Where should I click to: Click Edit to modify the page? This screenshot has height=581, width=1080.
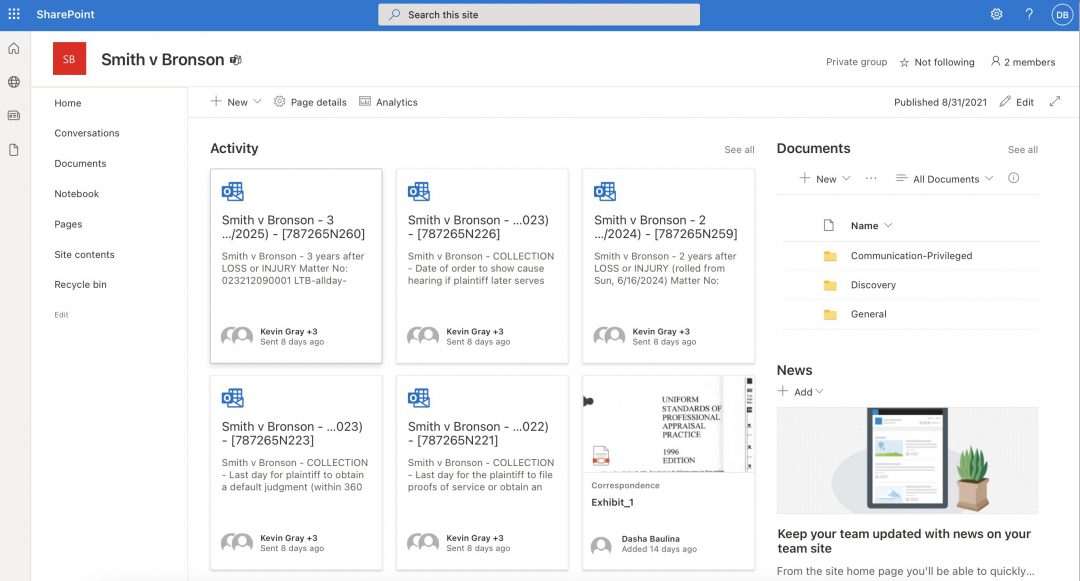(1024, 101)
